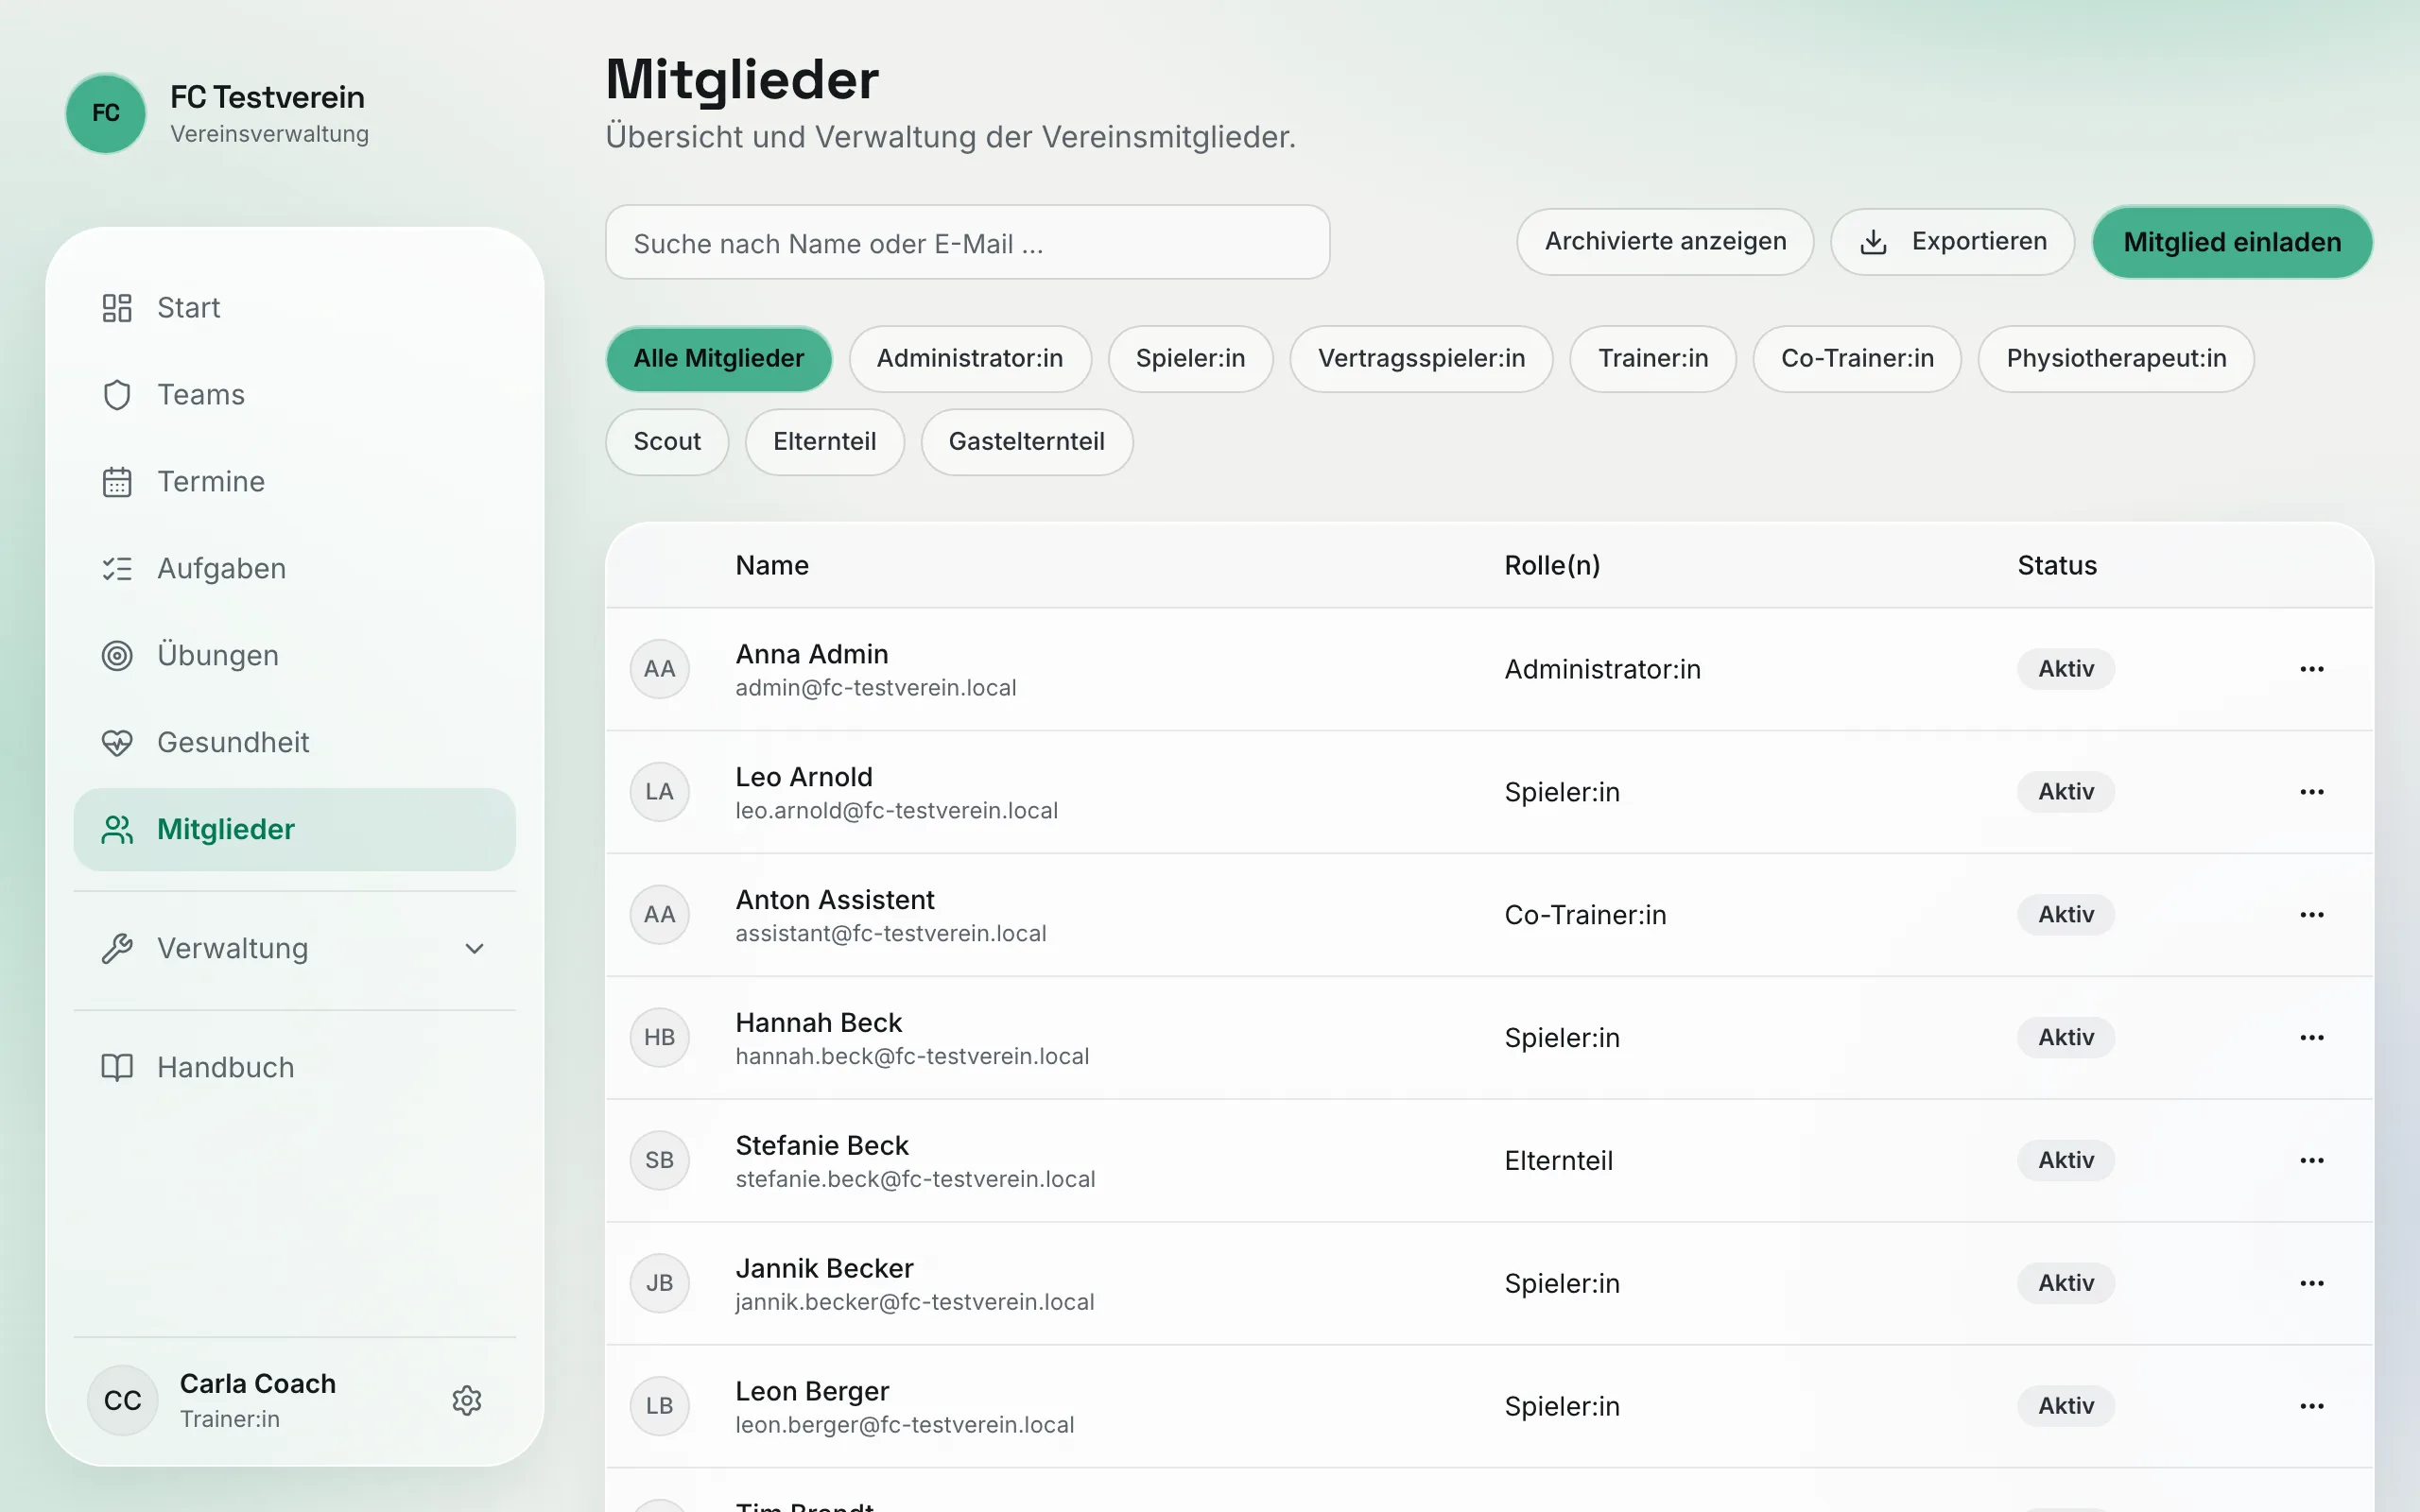This screenshot has height=1512, width=2420.
Task: Filter by Scout role
Action: pyautogui.click(x=667, y=442)
